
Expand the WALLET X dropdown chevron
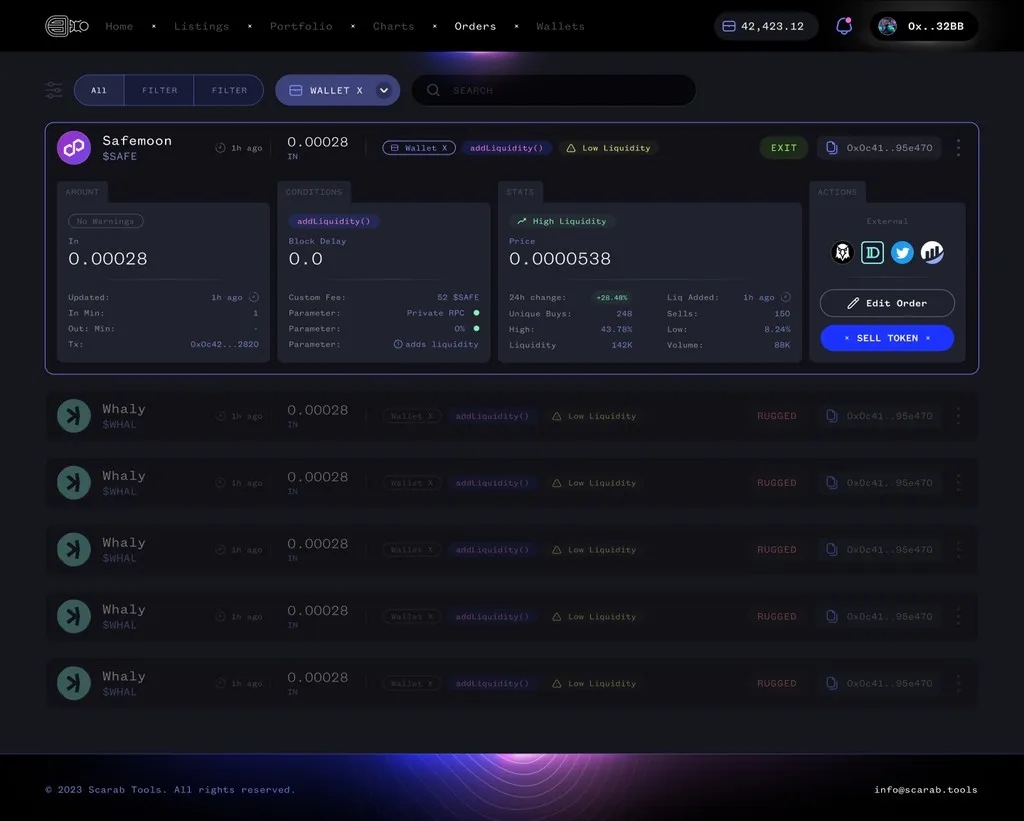pyautogui.click(x=384, y=90)
